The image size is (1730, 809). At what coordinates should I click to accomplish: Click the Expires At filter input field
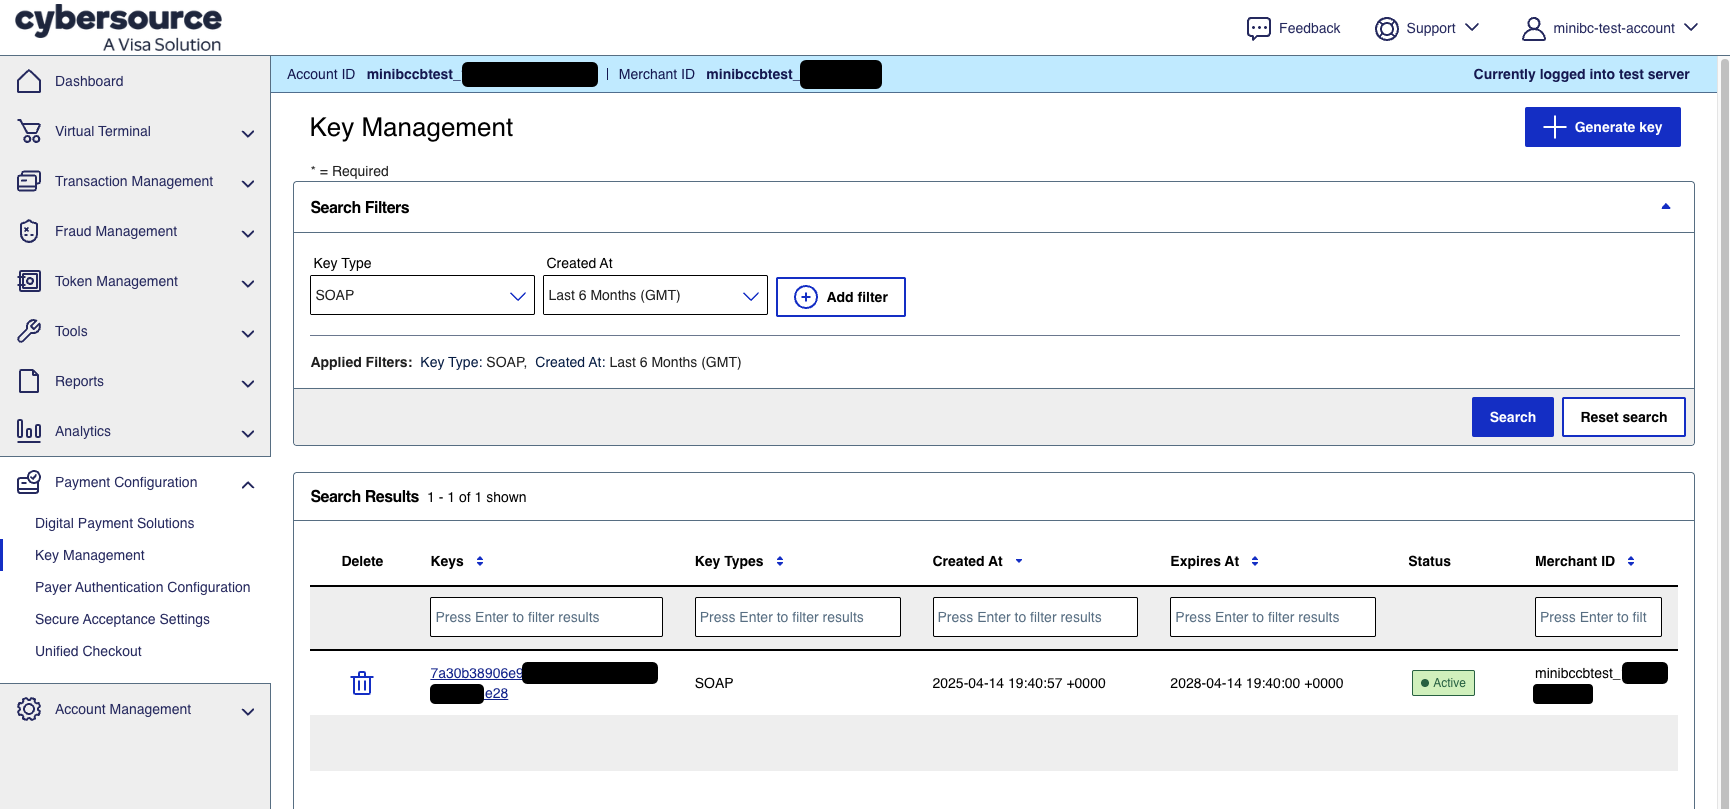pyautogui.click(x=1273, y=617)
